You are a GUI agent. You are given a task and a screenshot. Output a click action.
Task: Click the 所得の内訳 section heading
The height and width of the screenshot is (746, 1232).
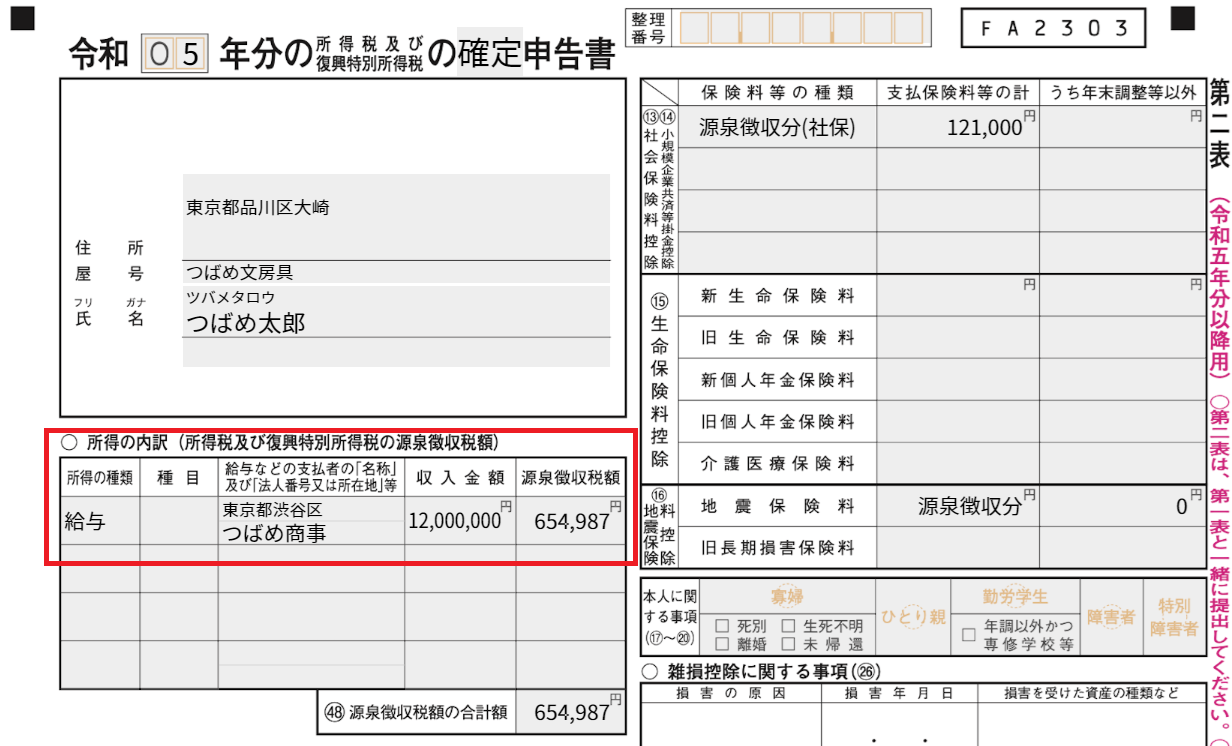(280, 441)
